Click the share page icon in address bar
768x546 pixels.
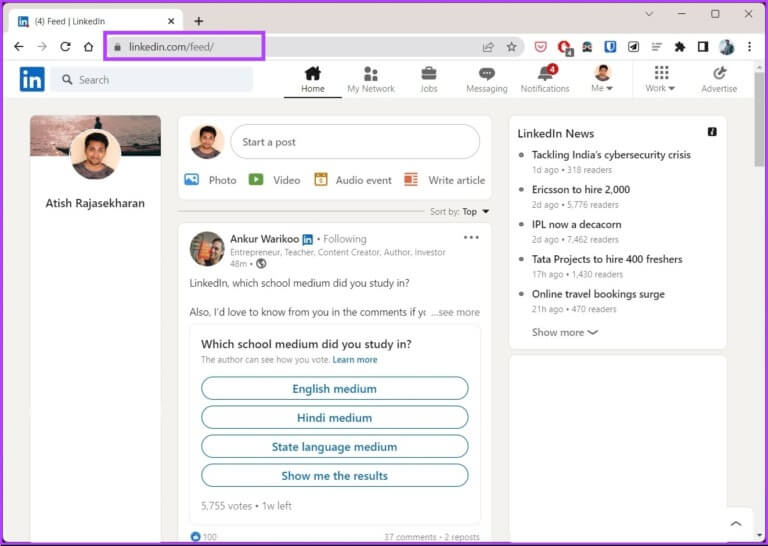(488, 47)
